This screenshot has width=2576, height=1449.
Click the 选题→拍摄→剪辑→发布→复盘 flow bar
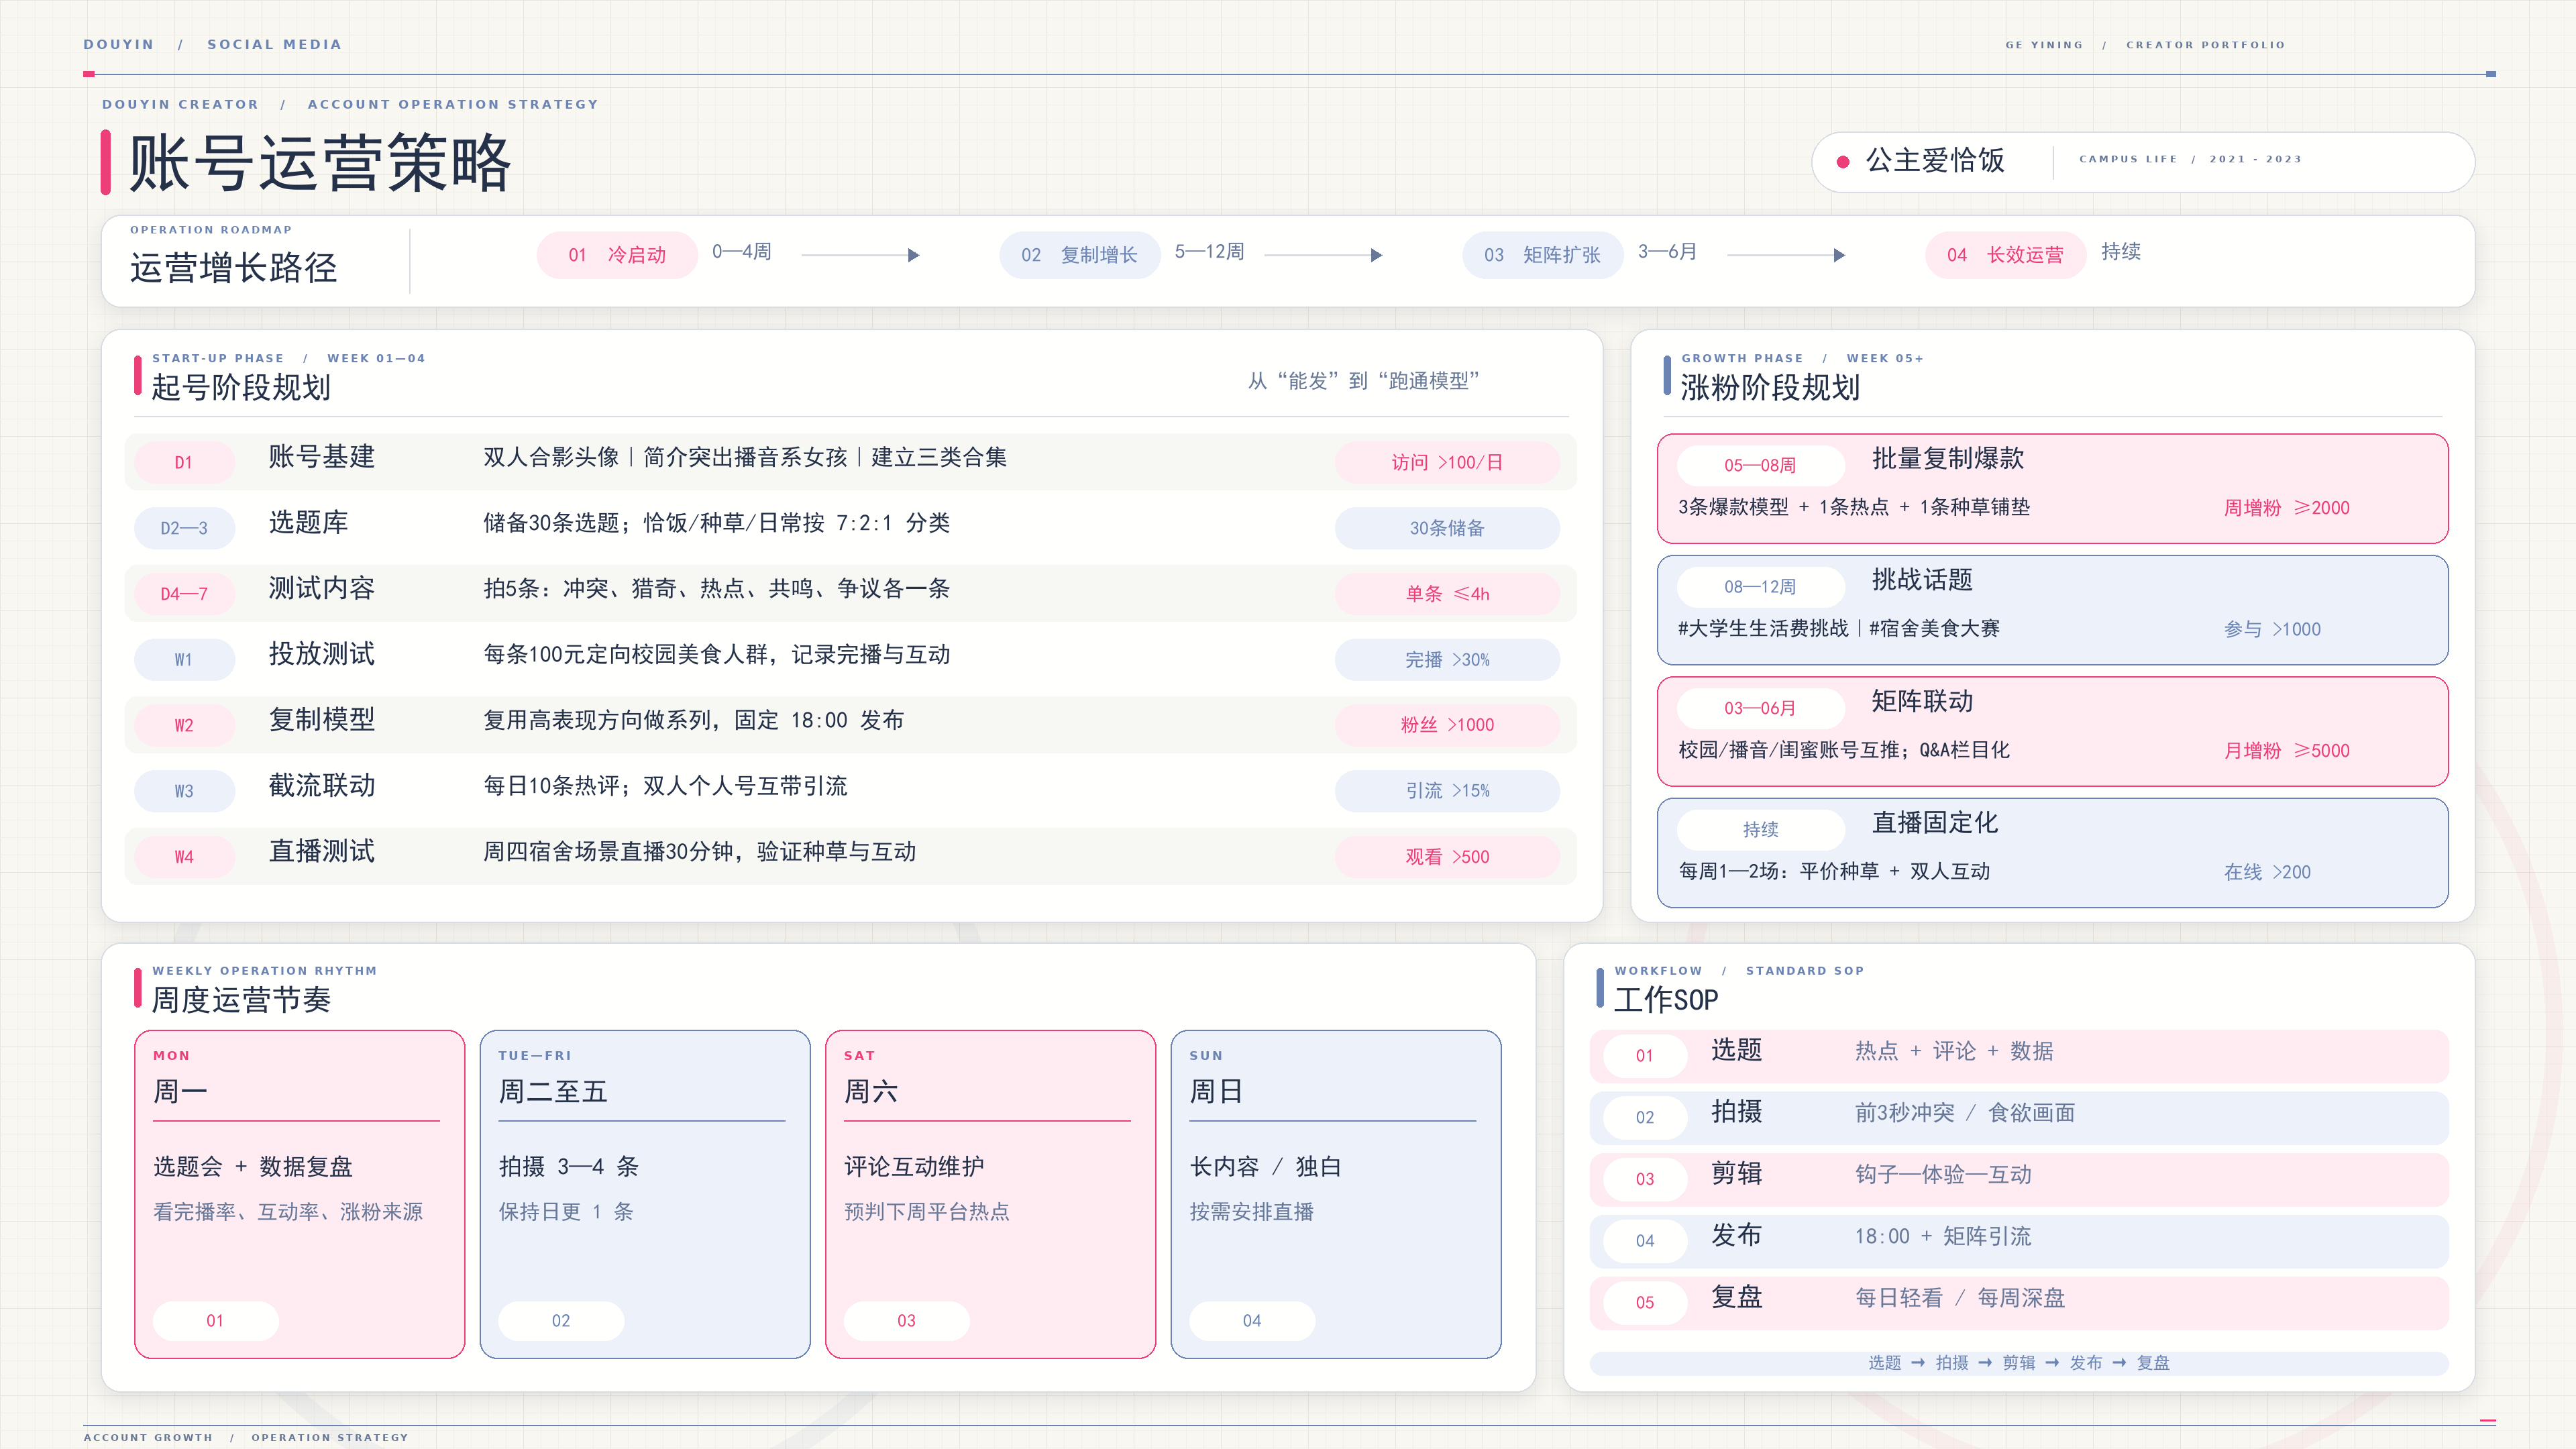tap(2019, 1363)
